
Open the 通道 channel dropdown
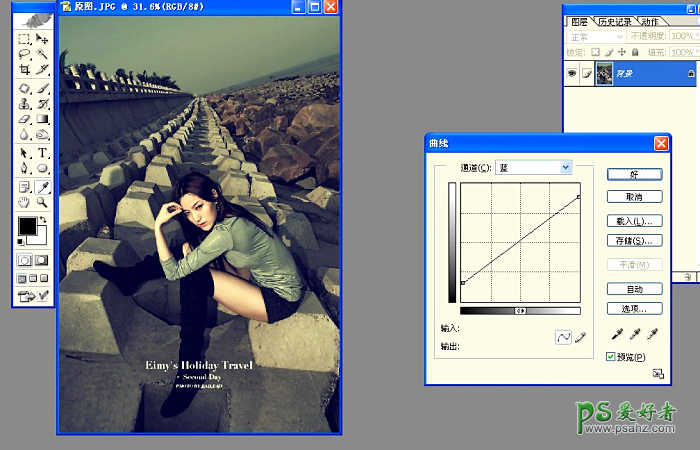(x=533, y=168)
